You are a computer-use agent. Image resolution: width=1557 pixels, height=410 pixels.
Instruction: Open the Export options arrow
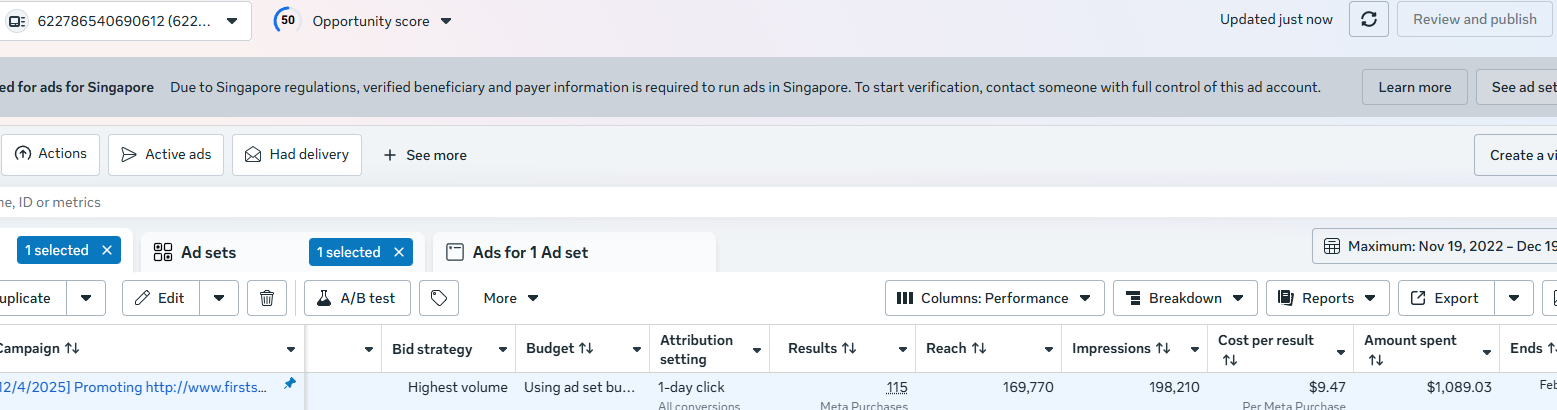(x=1514, y=298)
